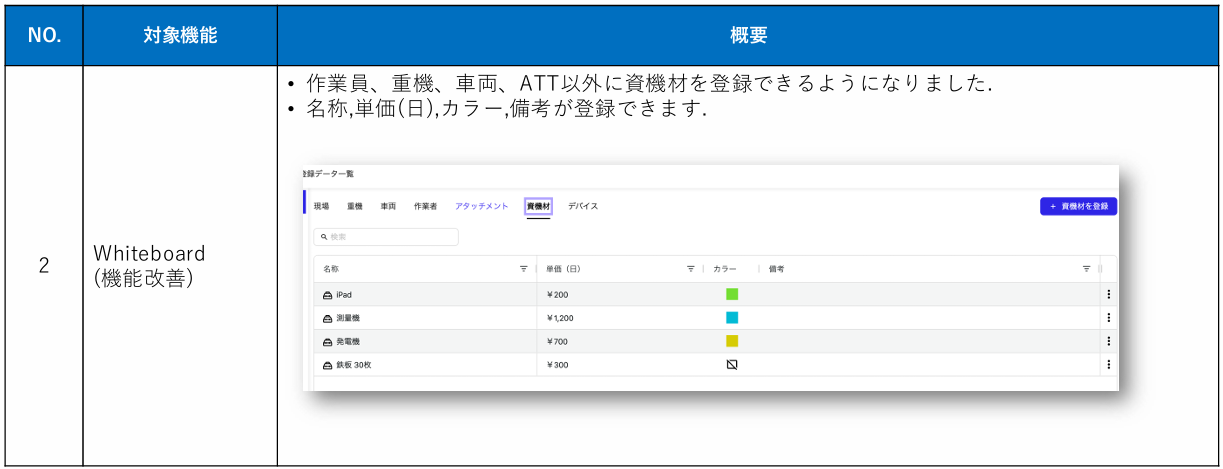Open the three-dot menu for 測量機 row
The image size is (1223, 469).
pos(1108,318)
